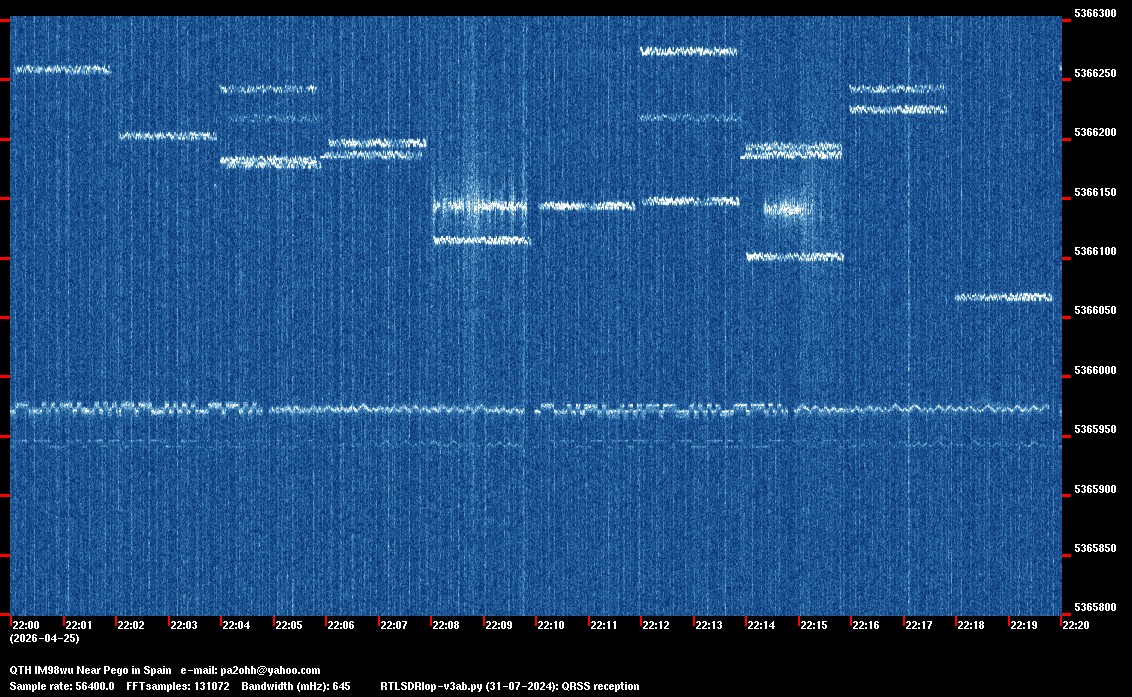Click the 22:18 time axis label
Viewport: 1132px width, 697px height.
971,625
